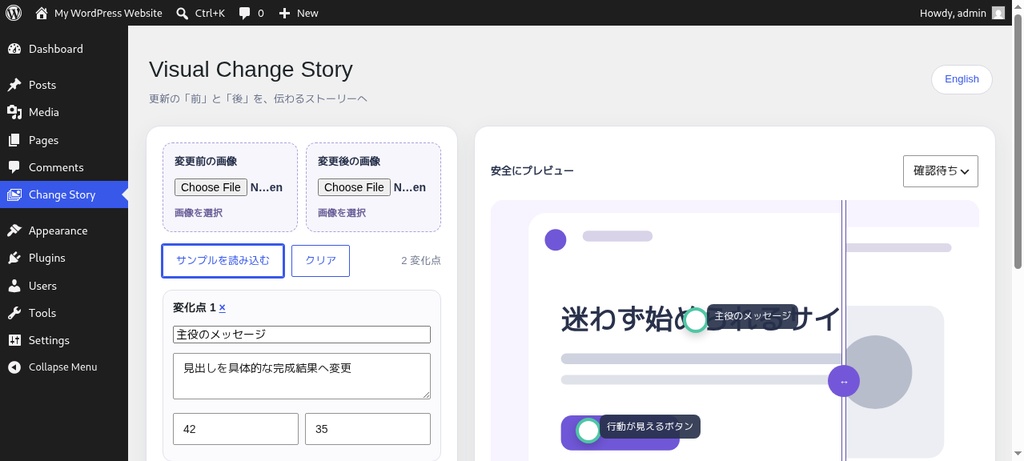Collapse the admin sidebar menu

(x=64, y=367)
